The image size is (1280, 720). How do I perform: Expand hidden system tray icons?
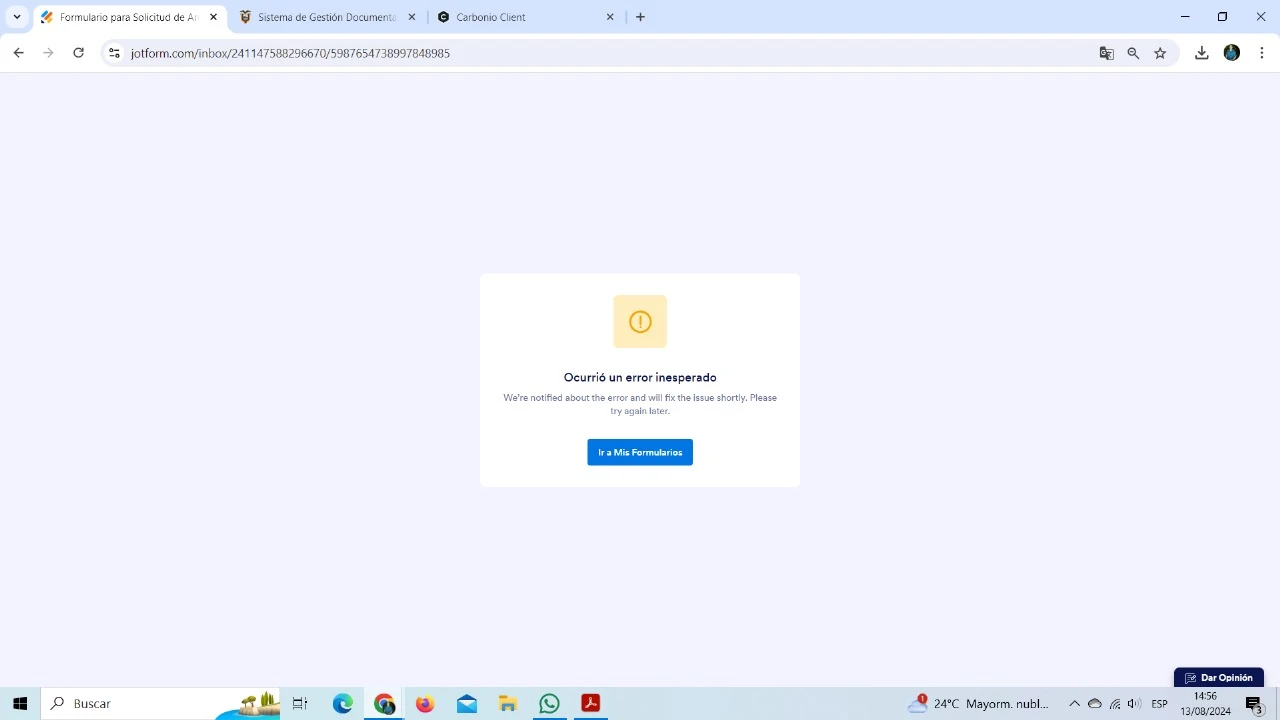pyautogui.click(x=1074, y=703)
